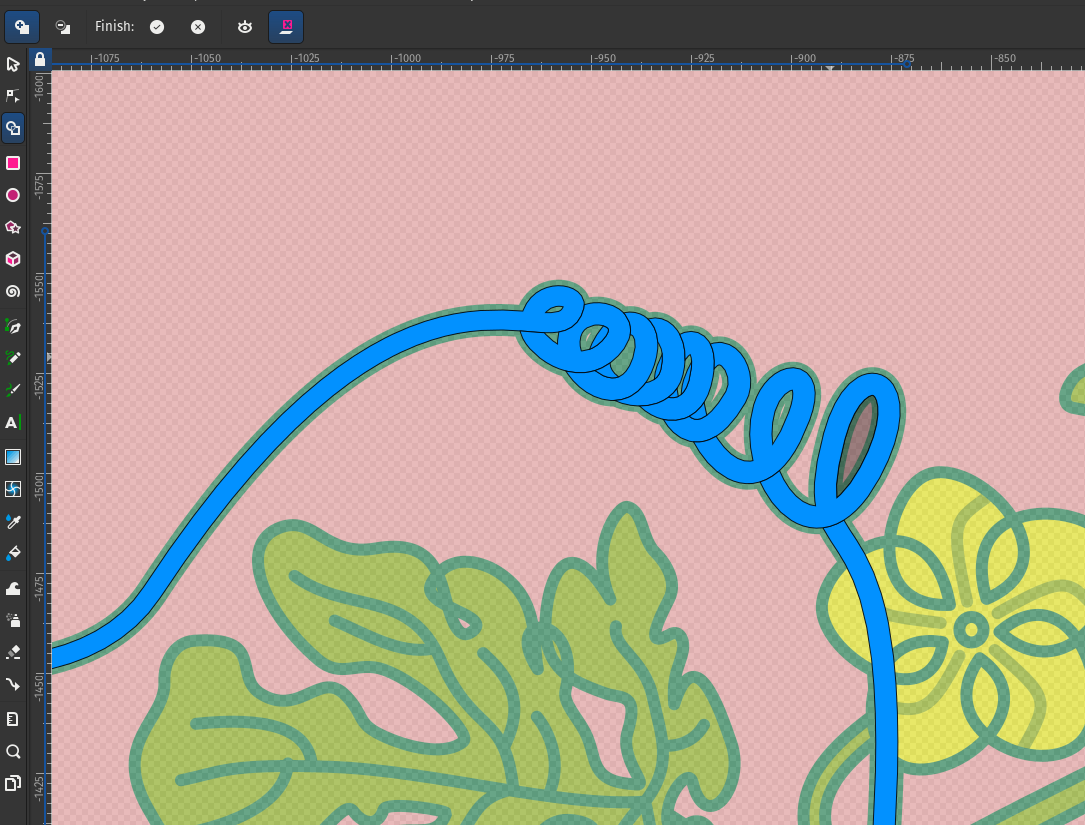Select the Node editing tool
The width and height of the screenshot is (1085, 825).
click(x=13, y=96)
